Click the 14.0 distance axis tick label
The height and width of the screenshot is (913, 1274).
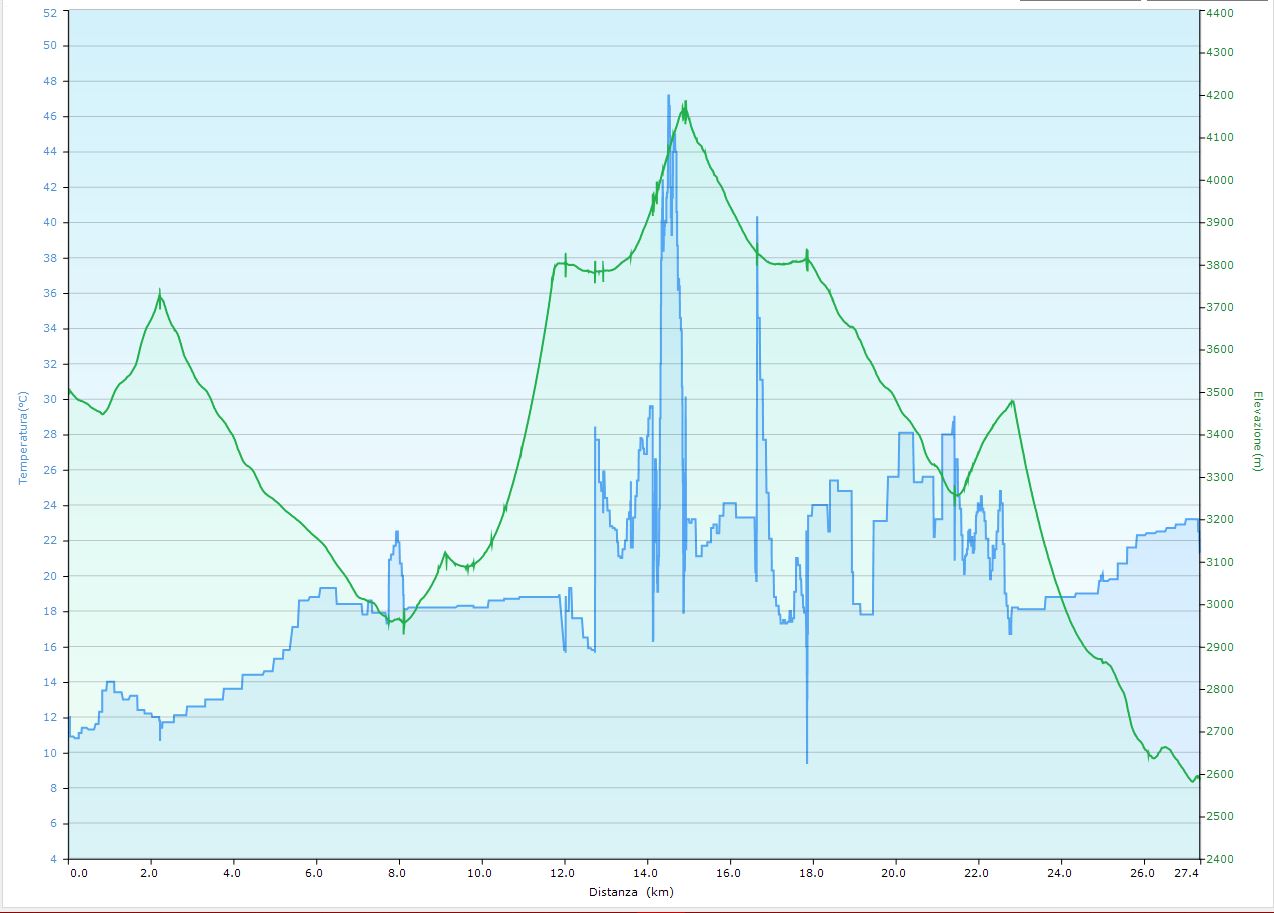tap(646, 873)
